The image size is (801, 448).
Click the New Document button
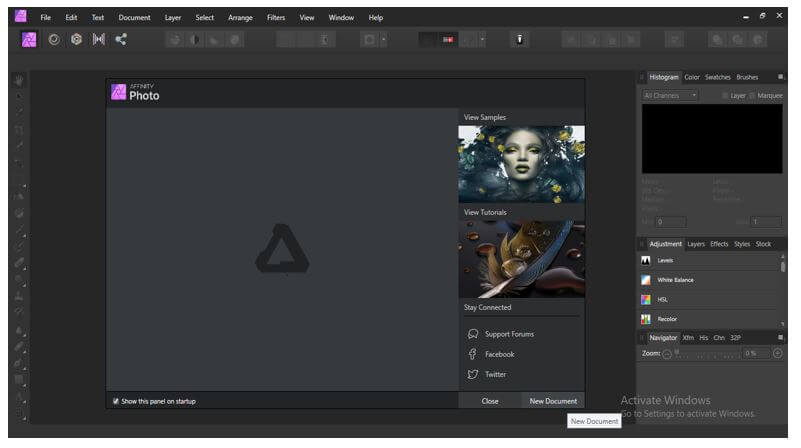click(553, 401)
